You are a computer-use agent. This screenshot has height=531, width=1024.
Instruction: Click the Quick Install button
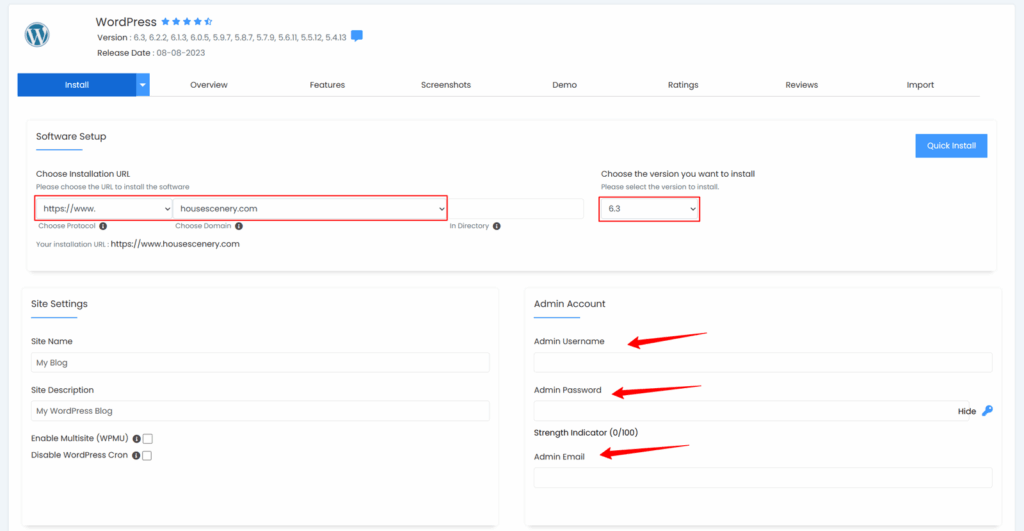[x=951, y=146]
